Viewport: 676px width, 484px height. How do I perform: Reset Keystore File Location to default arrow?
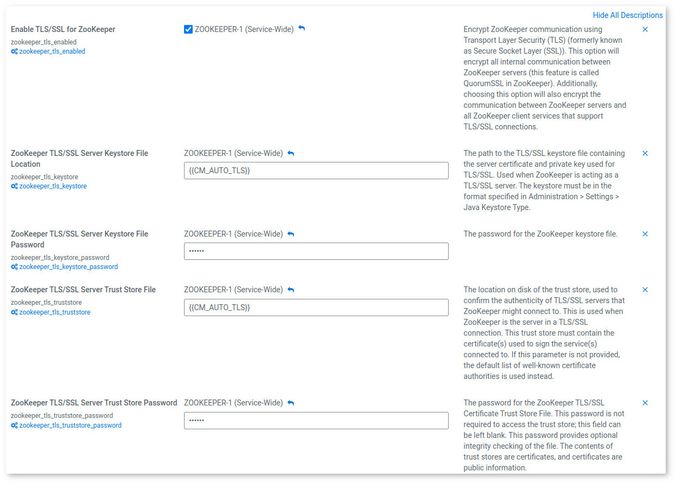coord(291,153)
